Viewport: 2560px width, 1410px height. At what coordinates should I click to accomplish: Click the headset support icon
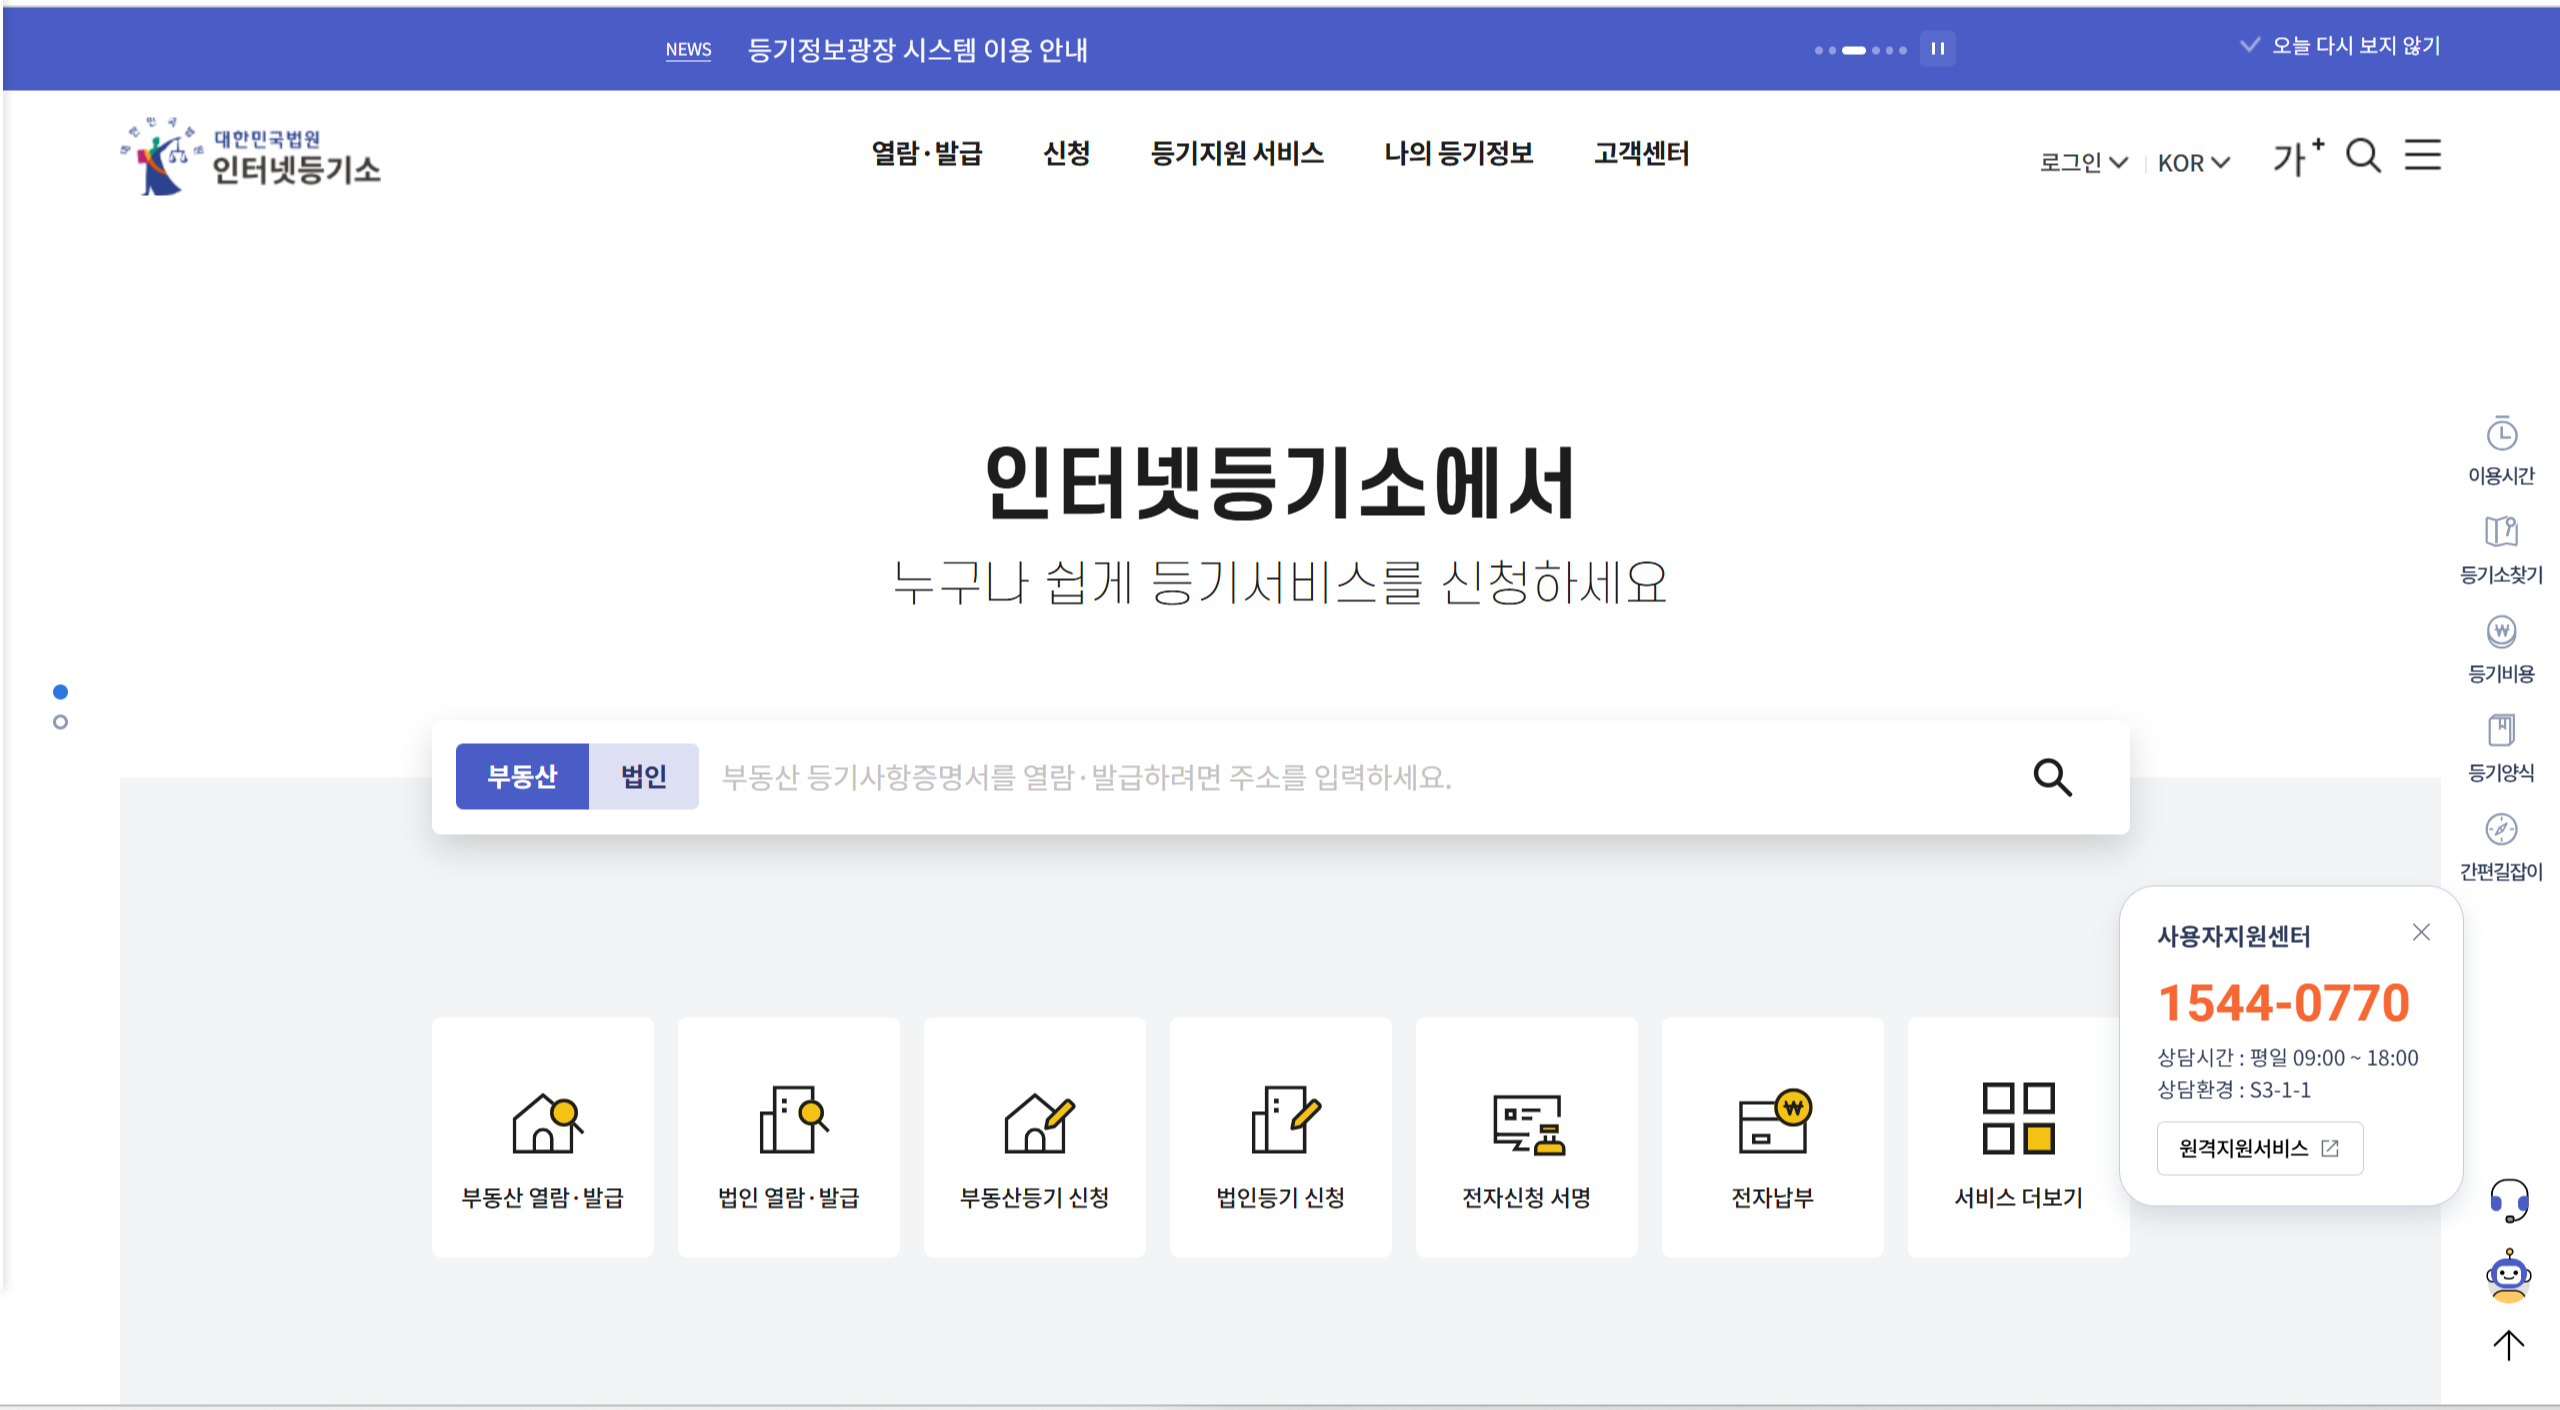click(2509, 1199)
